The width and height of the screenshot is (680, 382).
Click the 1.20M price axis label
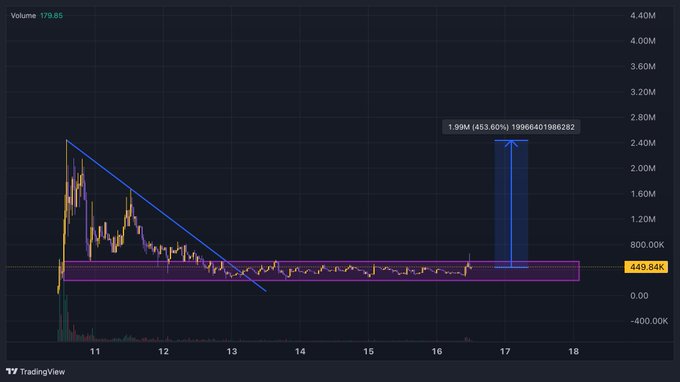tap(643, 219)
